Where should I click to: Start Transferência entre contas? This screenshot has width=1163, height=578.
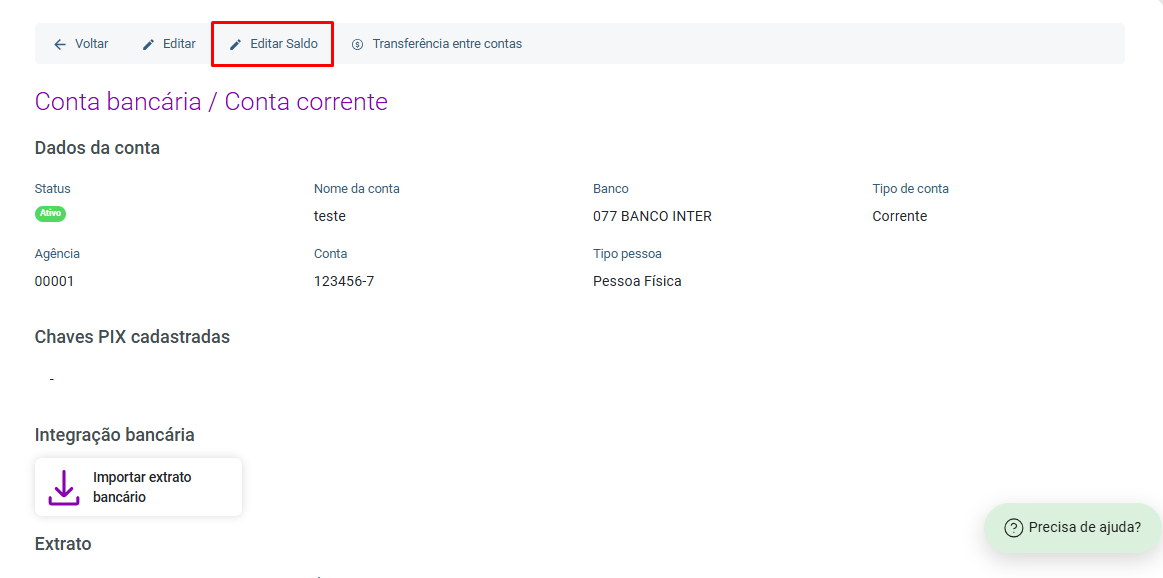point(437,44)
